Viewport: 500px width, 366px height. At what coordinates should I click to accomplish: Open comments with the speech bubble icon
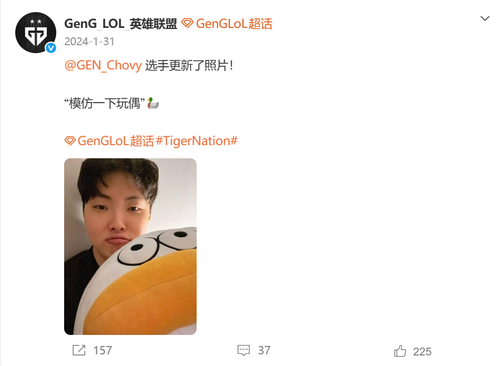244,350
